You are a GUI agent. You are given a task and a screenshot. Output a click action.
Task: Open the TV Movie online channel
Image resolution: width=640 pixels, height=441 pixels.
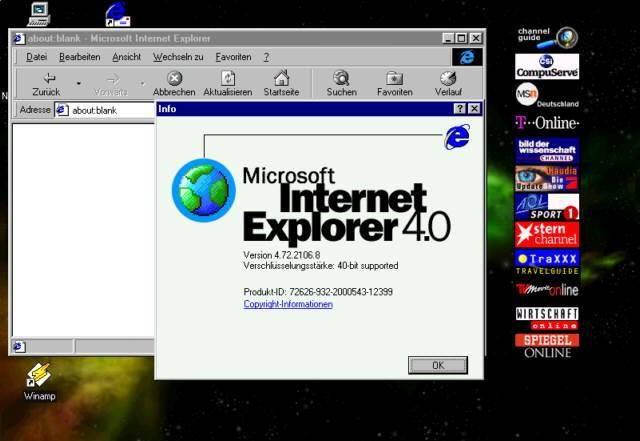point(547,290)
